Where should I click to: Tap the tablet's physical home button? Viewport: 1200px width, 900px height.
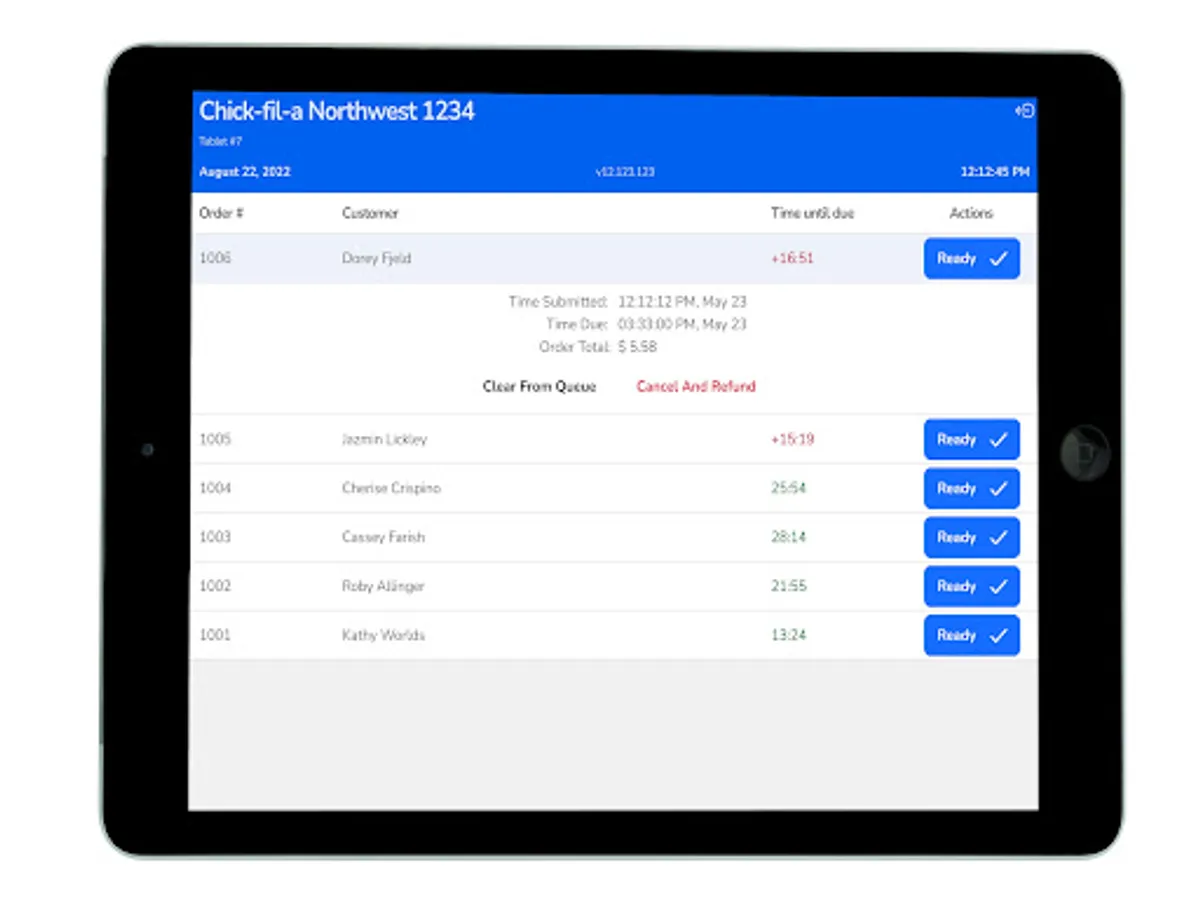(x=1085, y=452)
